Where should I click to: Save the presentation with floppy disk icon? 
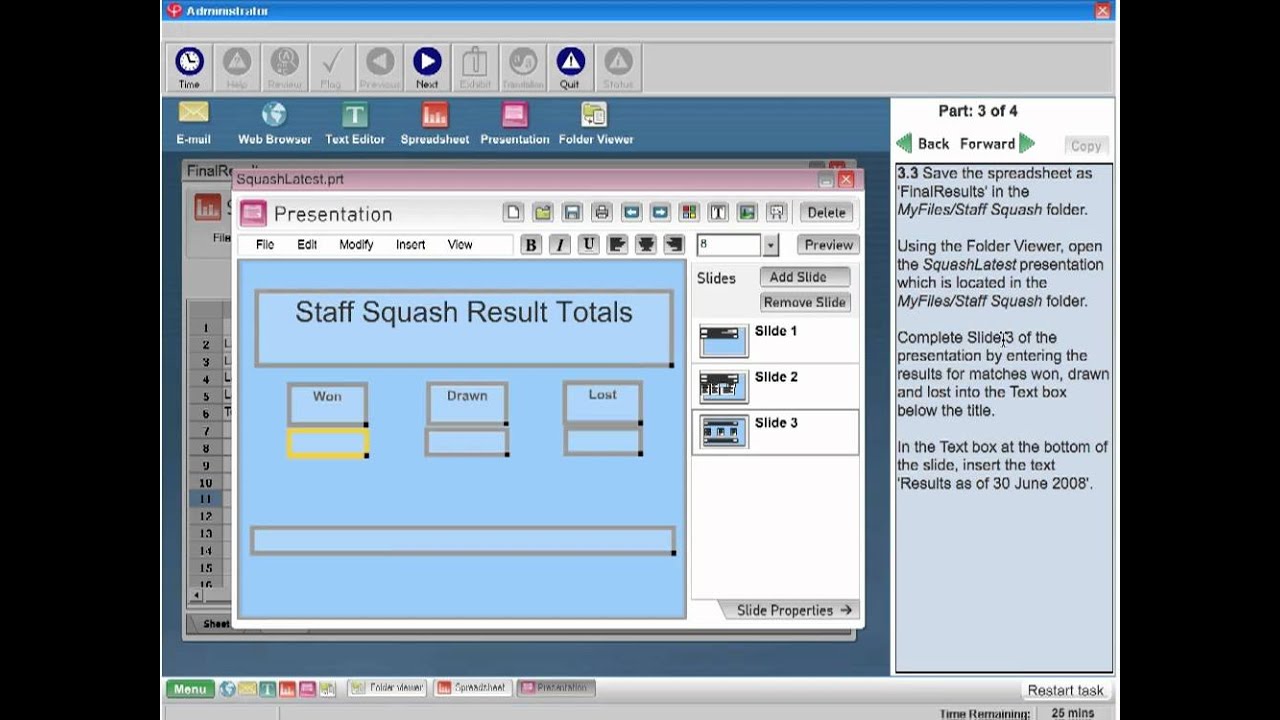coord(572,212)
